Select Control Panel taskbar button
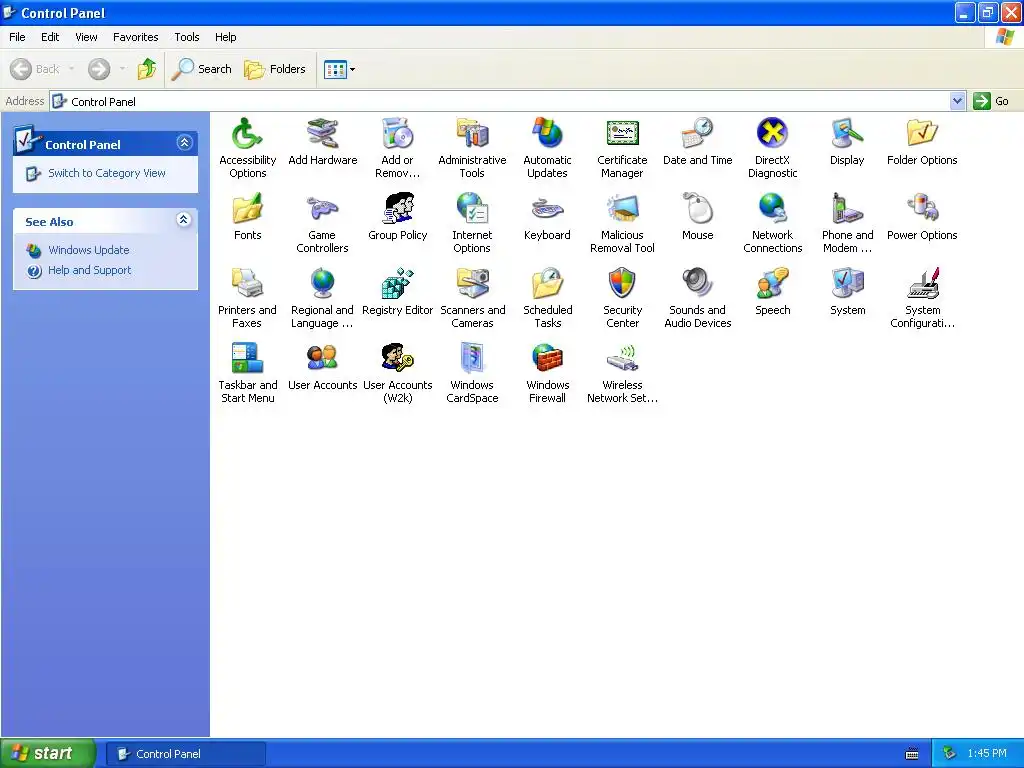This screenshot has height=768, width=1024. (x=186, y=754)
